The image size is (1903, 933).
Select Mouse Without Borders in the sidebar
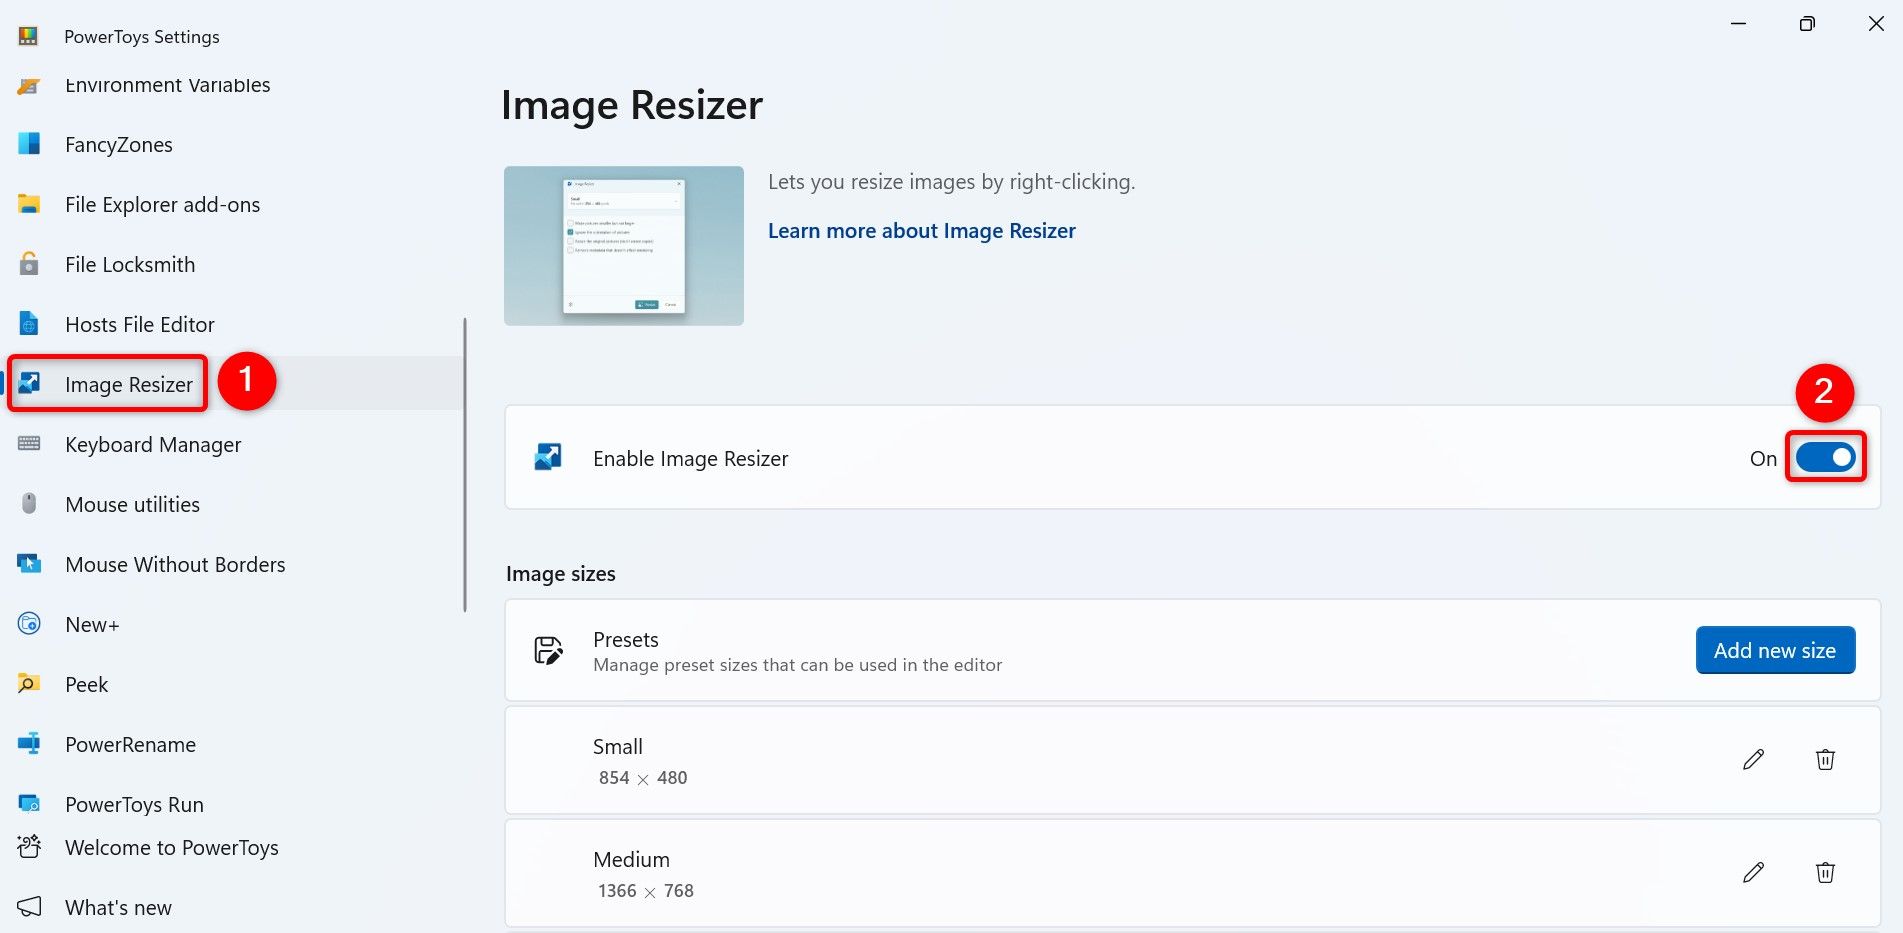pyautogui.click(x=30, y=564)
